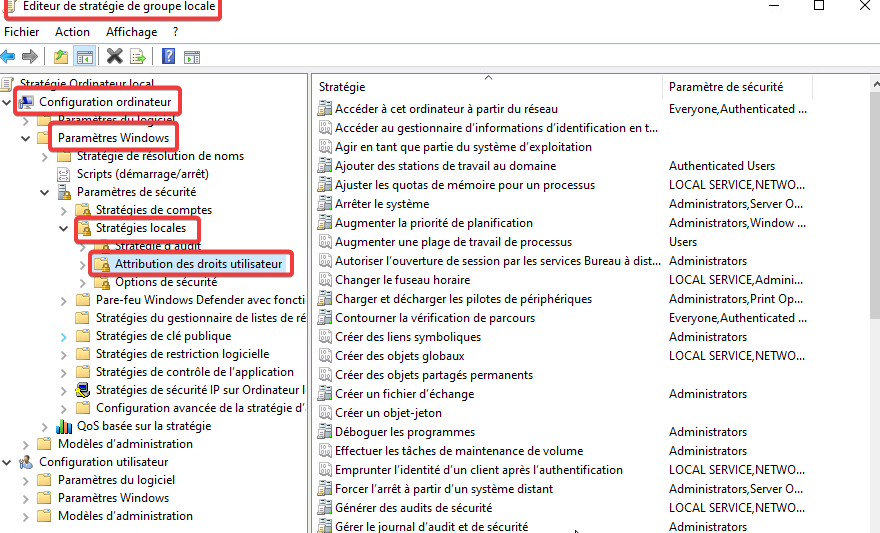Viewport: 880px width, 533px height.
Task: Click the Delete (X) toolbar icon
Action: pos(115,56)
